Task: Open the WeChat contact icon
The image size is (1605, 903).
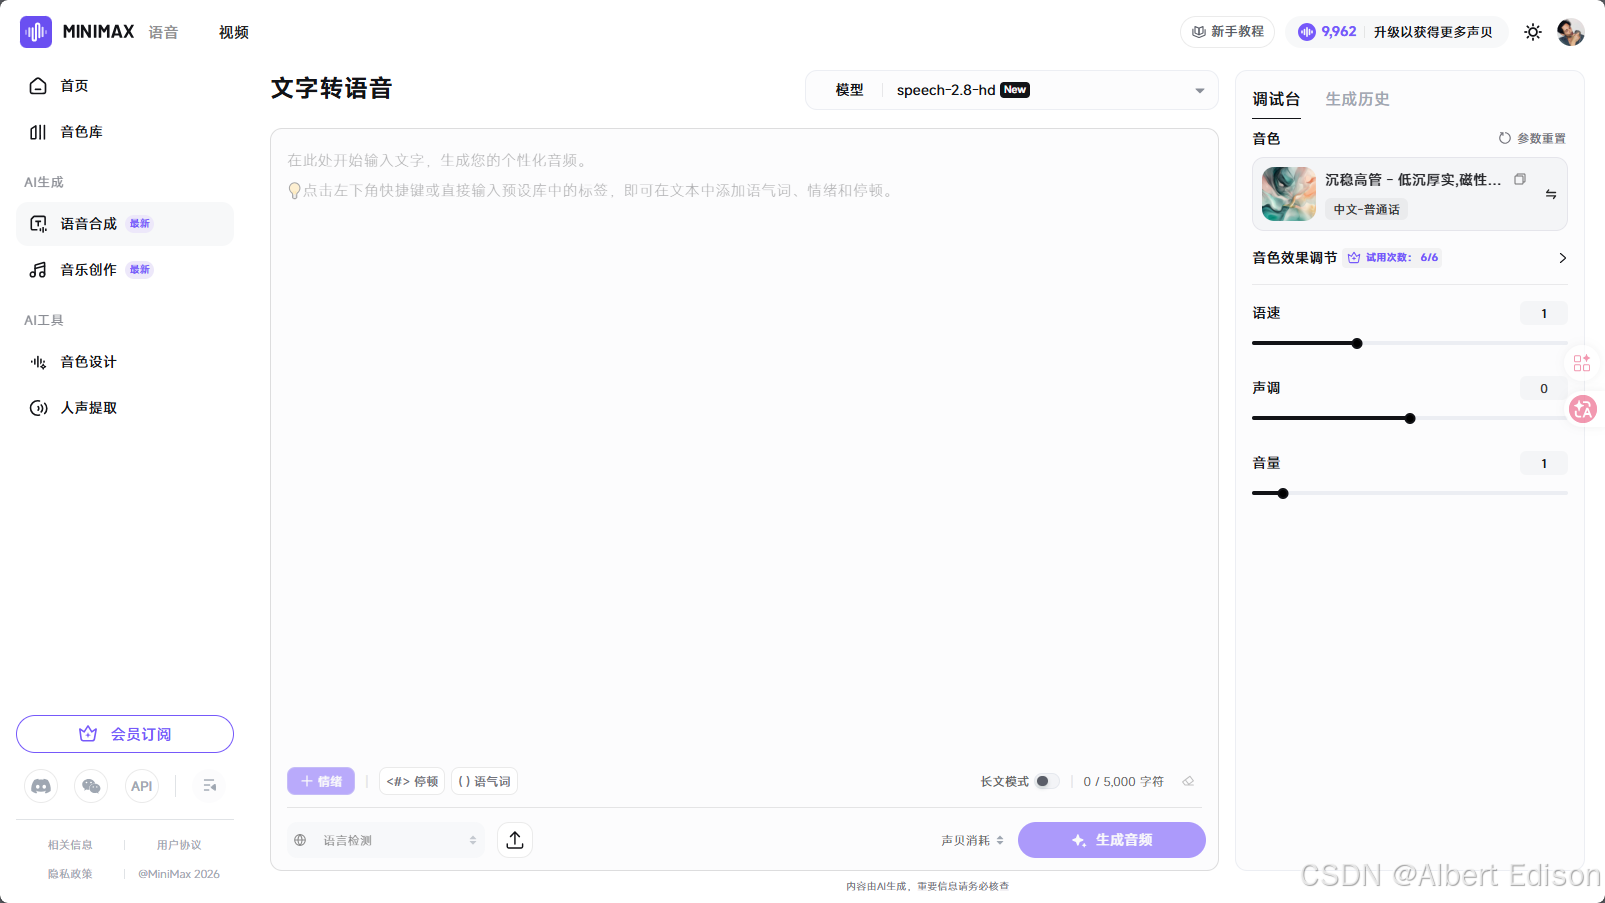Action: tap(91, 786)
